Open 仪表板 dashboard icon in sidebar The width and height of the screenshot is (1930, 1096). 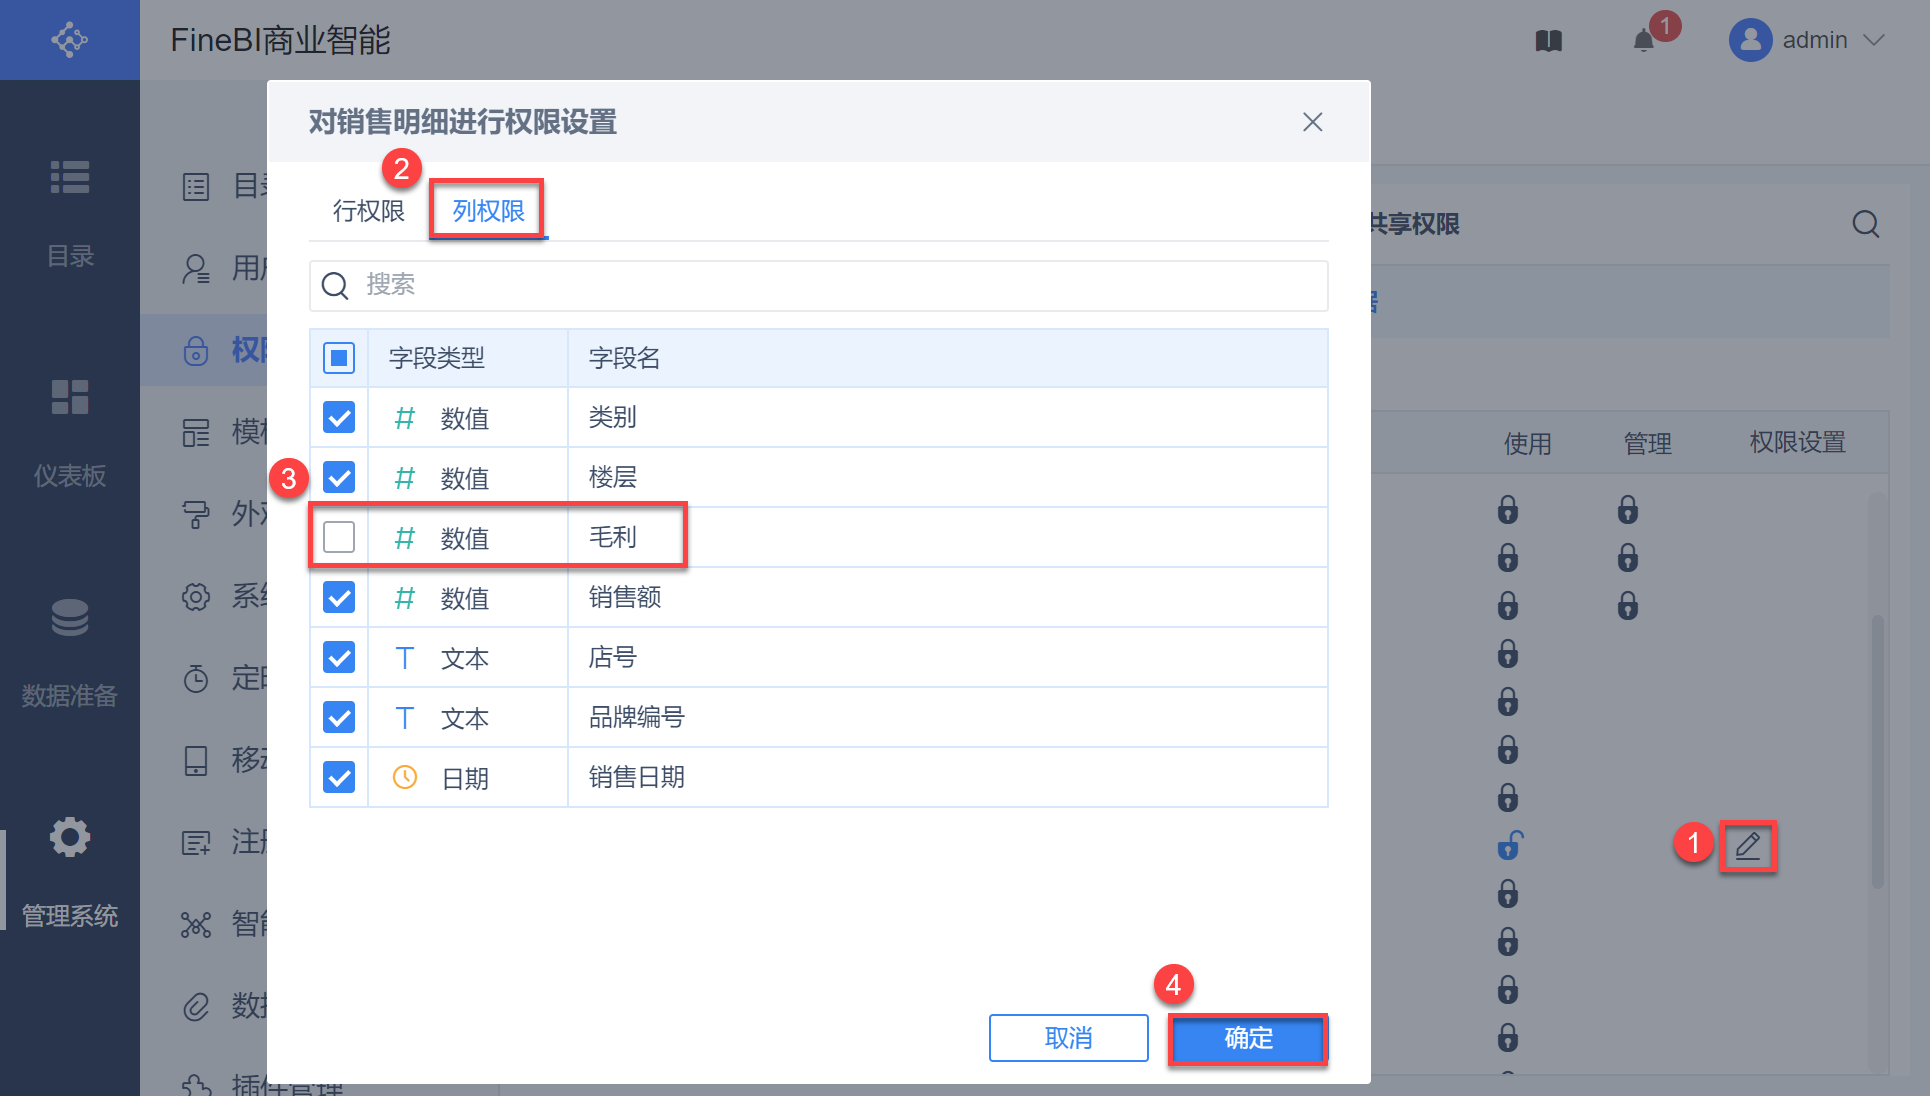pos(69,398)
